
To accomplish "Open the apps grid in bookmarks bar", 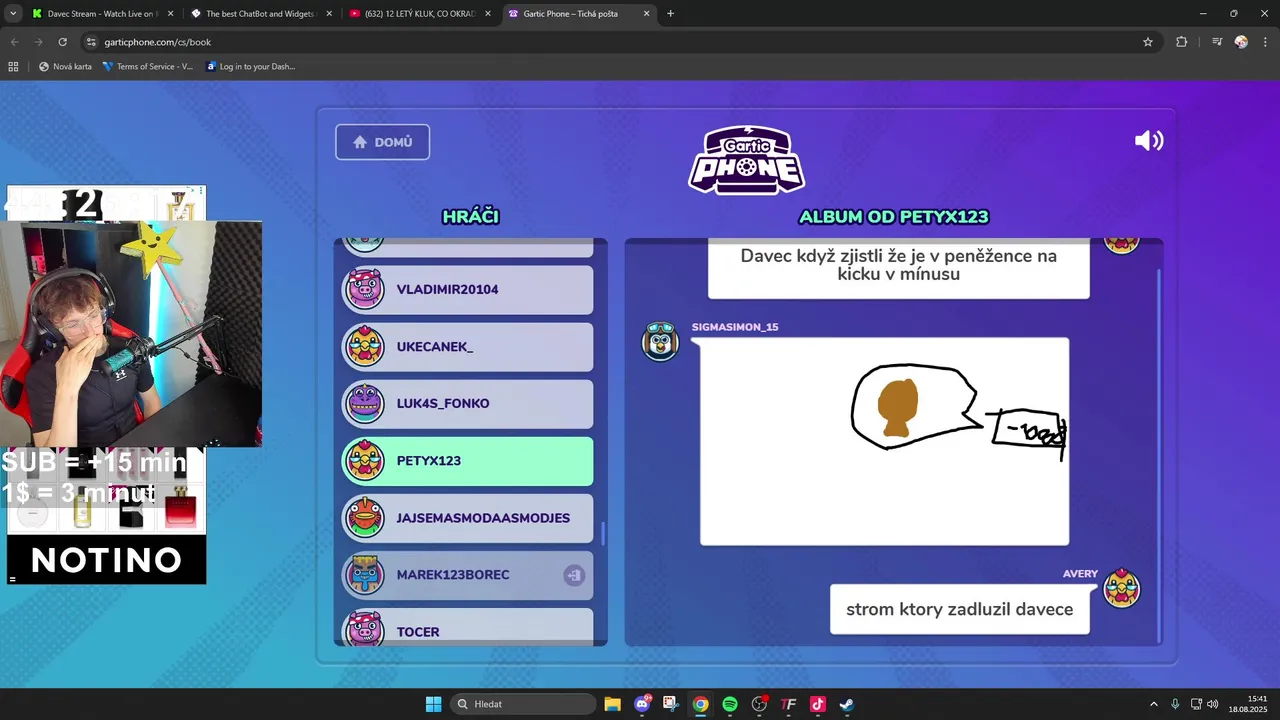I will point(13,67).
